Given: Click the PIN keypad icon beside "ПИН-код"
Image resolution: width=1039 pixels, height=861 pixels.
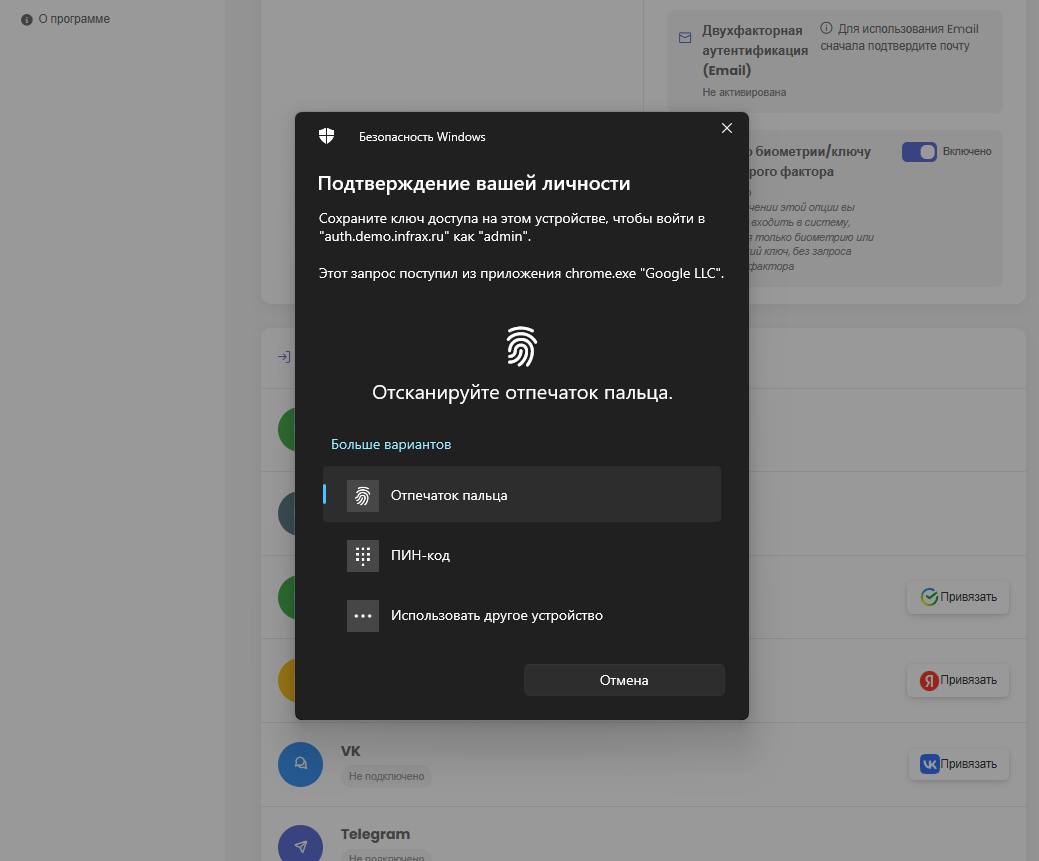Looking at the screenshot, I should point(362,555).
